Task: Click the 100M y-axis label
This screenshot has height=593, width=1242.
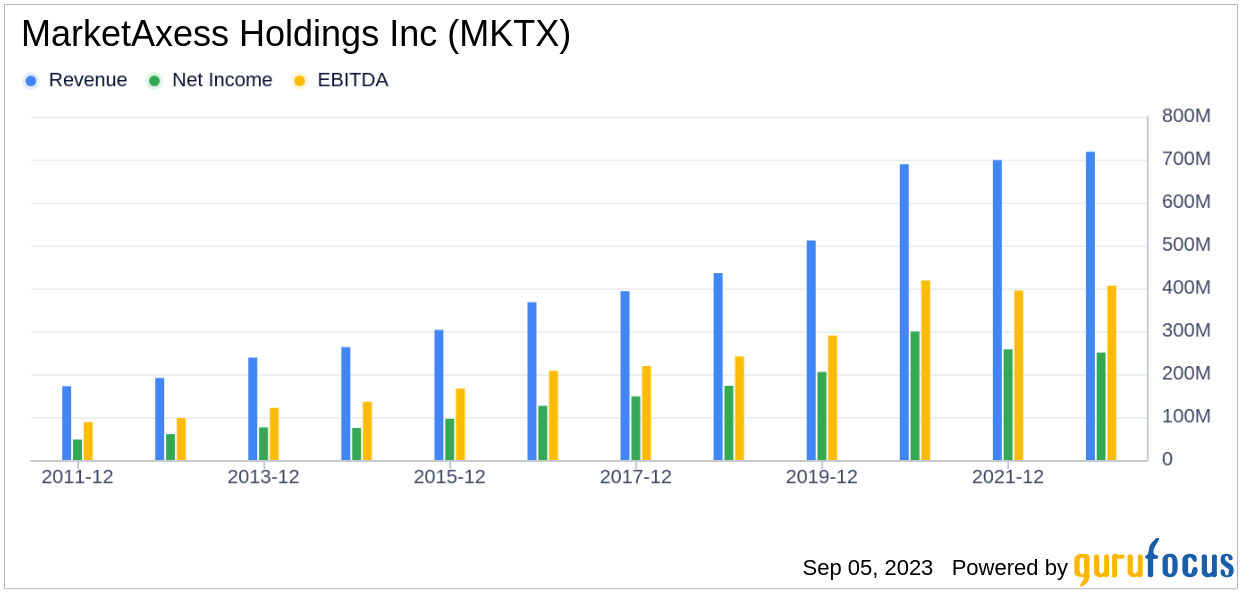Action: pyautogui.click(x=1186, y=417)
